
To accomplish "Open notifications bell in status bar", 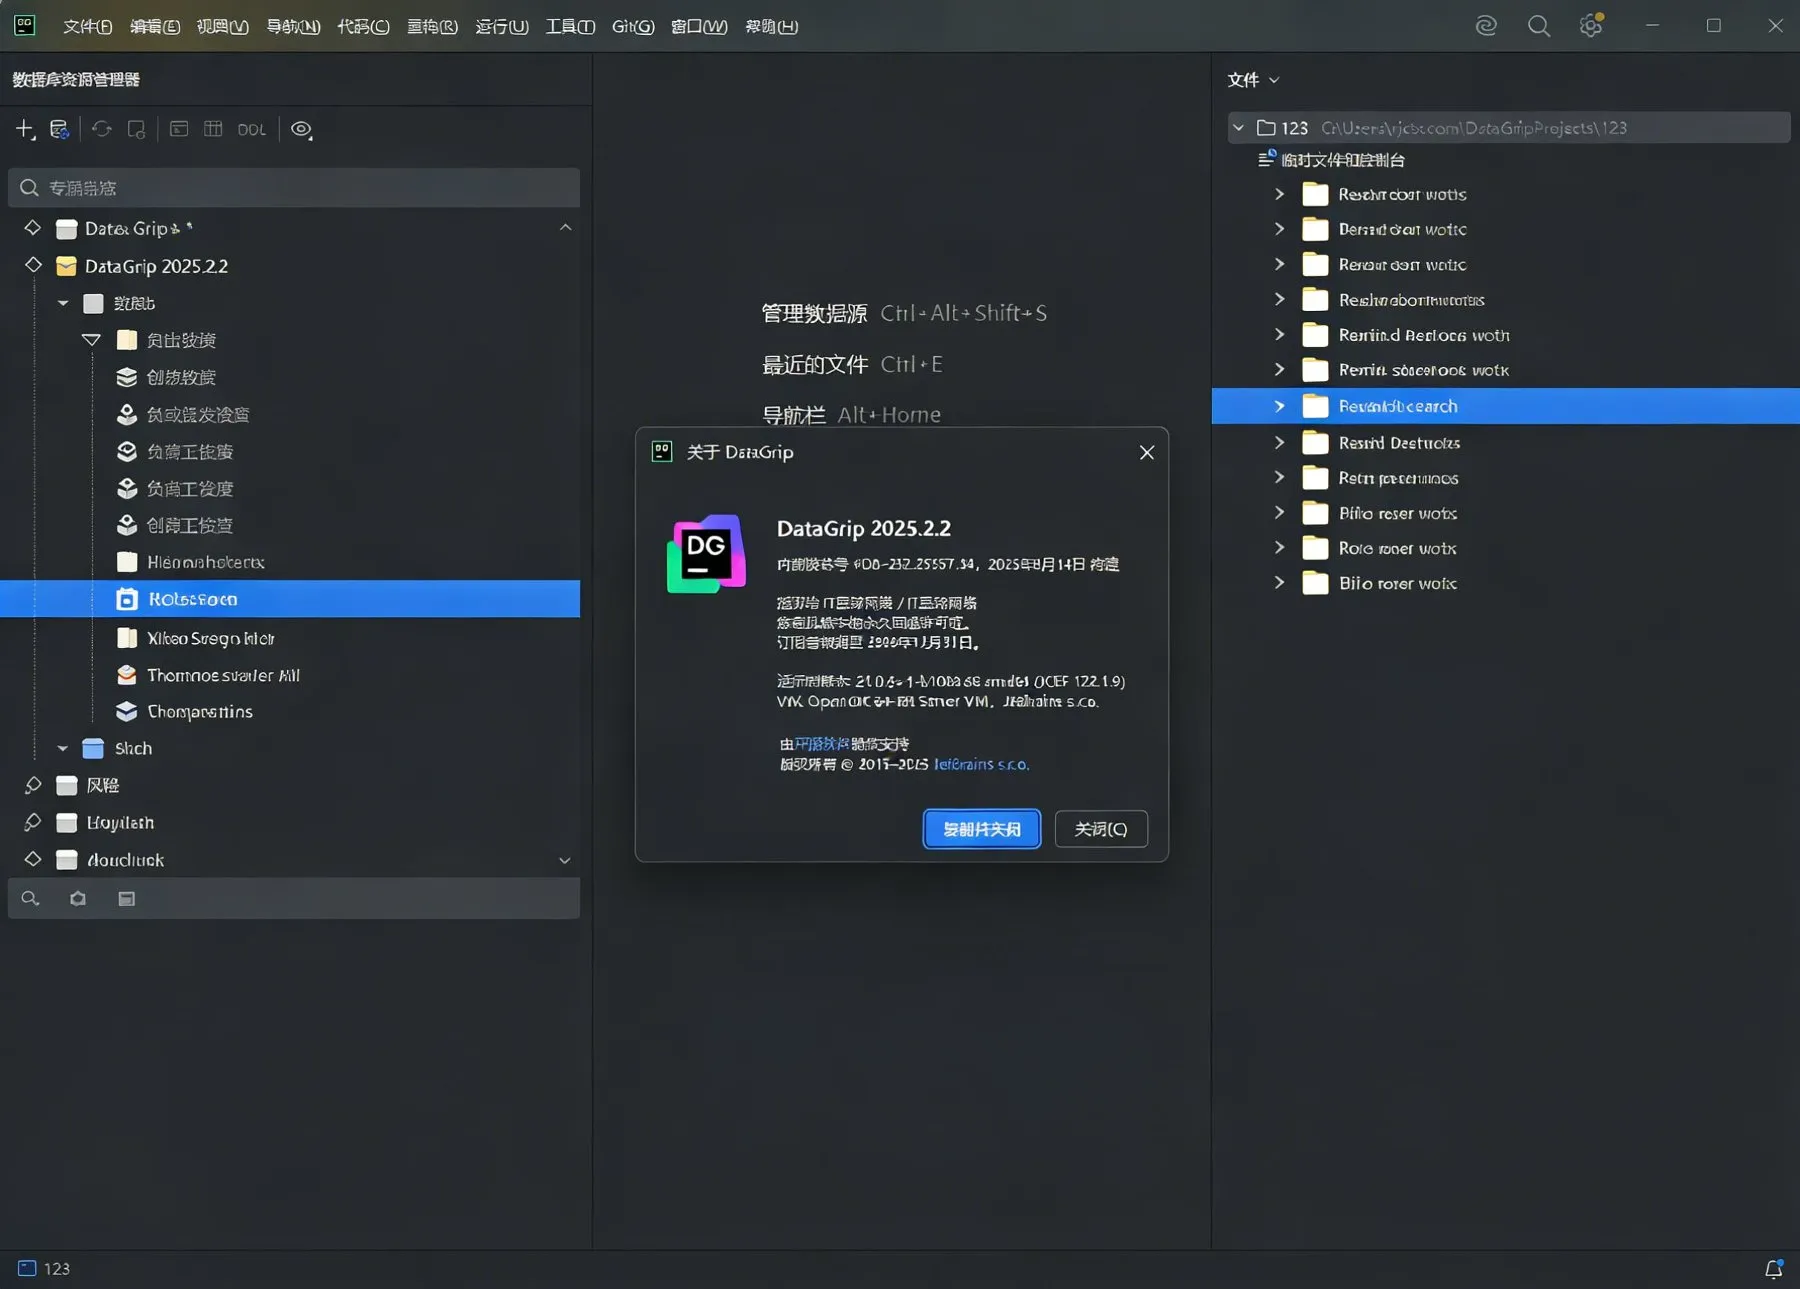I will tap(1774, 1268).
